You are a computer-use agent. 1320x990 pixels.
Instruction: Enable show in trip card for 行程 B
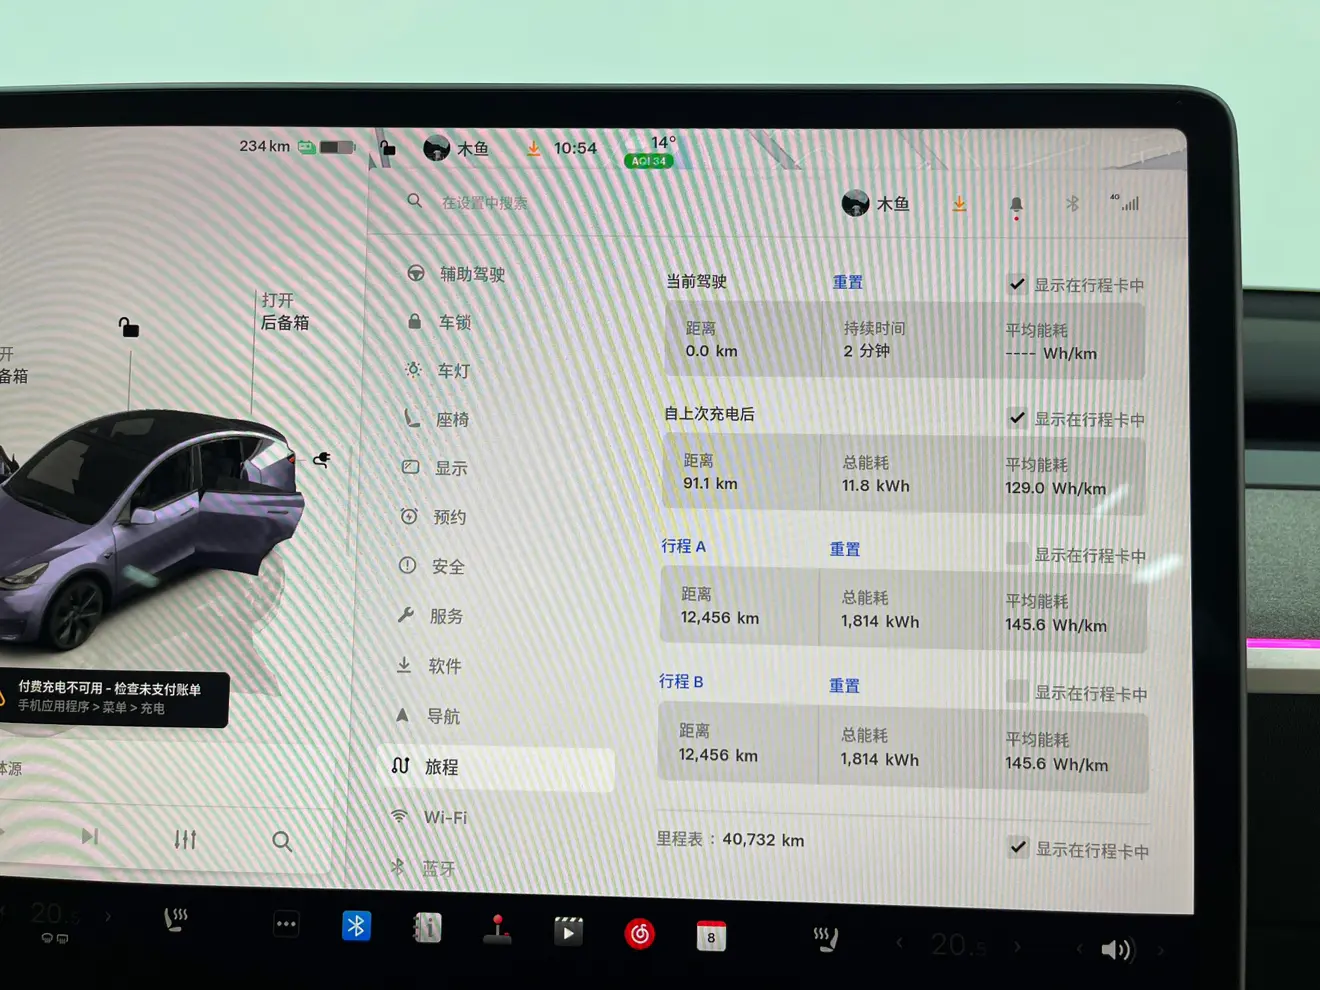[x=1017, y=692]
